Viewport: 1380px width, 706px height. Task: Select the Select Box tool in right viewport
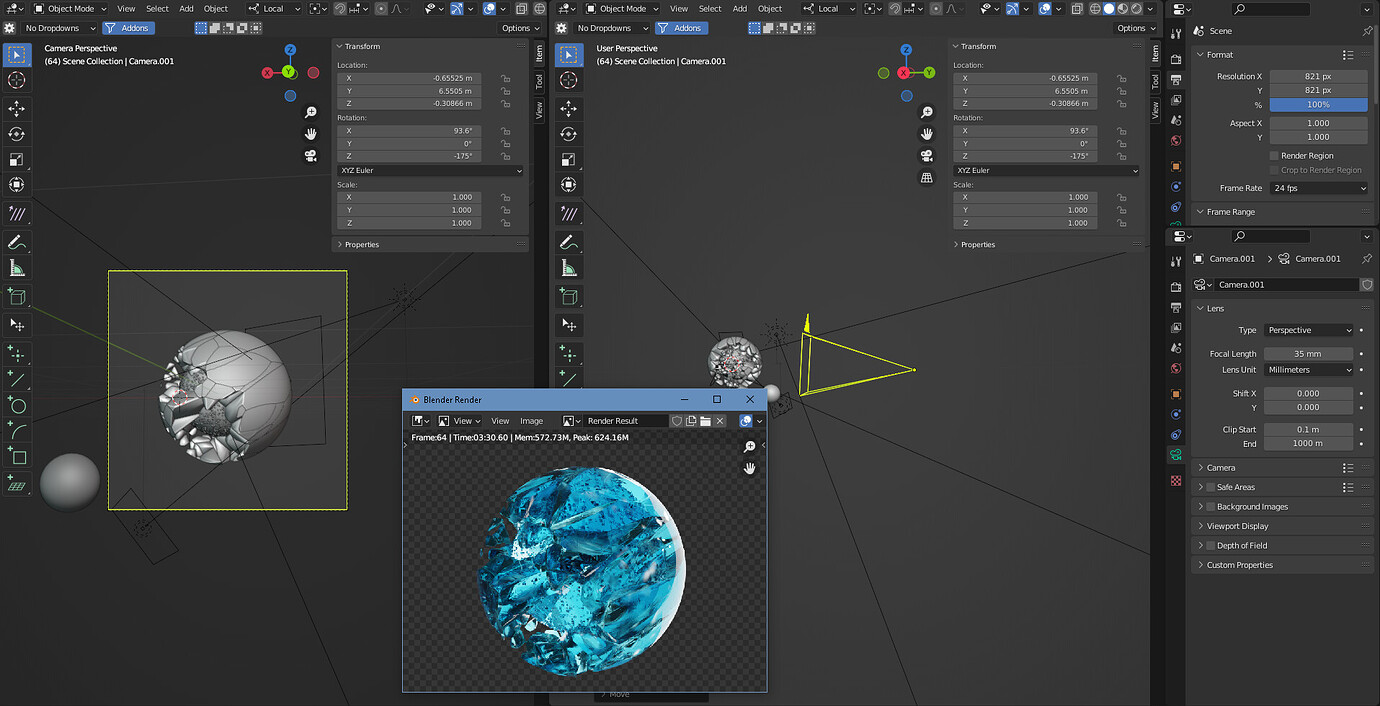click(569, 55)
